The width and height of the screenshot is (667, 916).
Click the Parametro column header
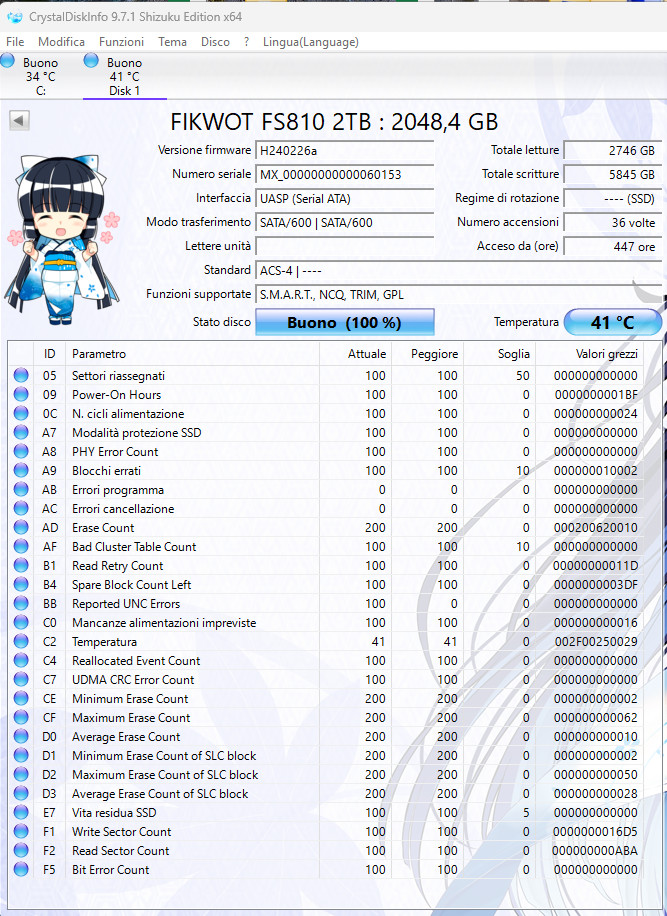192,353
